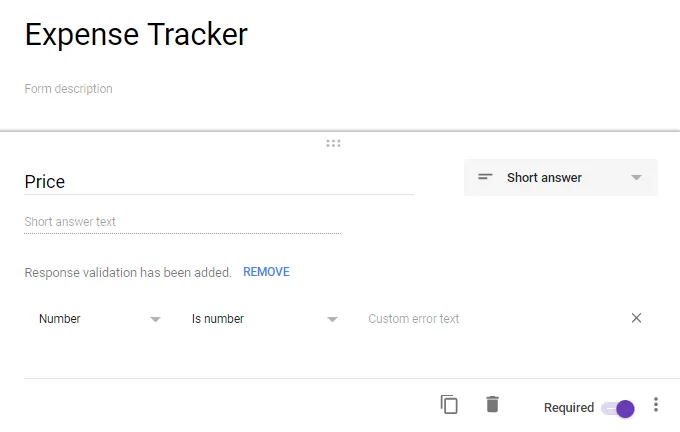Open the Is number condition dropdown
Screen dimensions: 680x432
point(264,319)
